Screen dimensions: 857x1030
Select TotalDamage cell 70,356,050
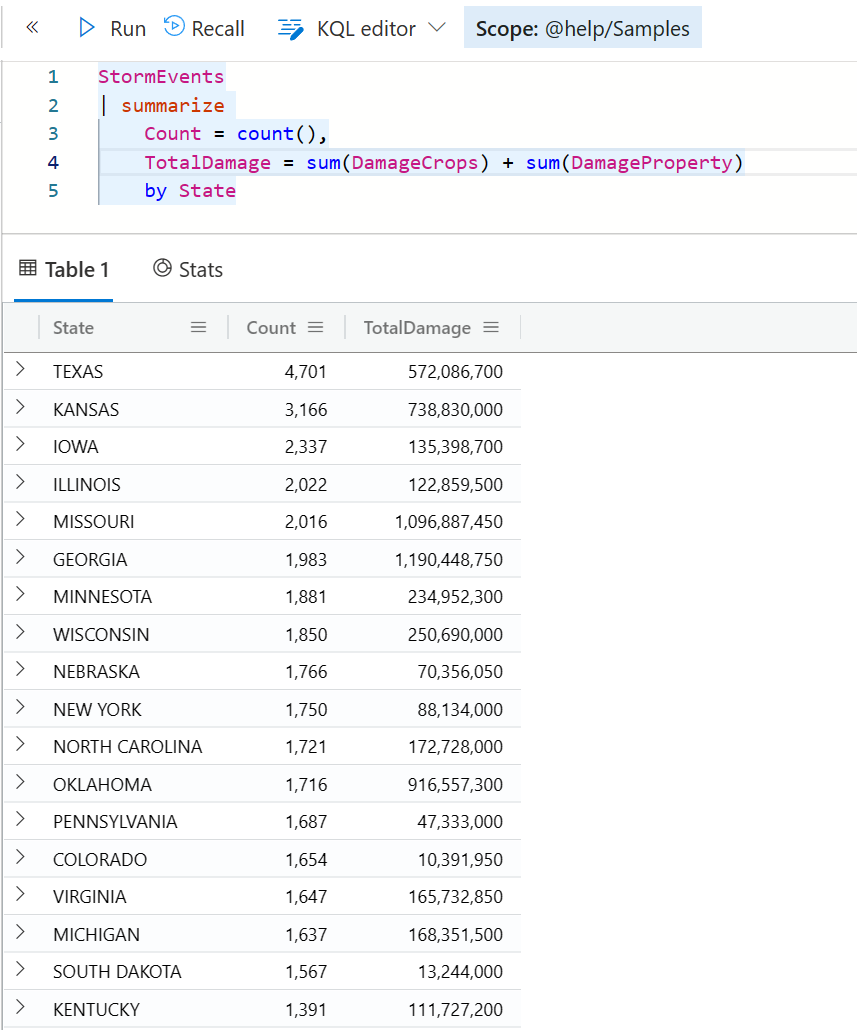[460, 671]
